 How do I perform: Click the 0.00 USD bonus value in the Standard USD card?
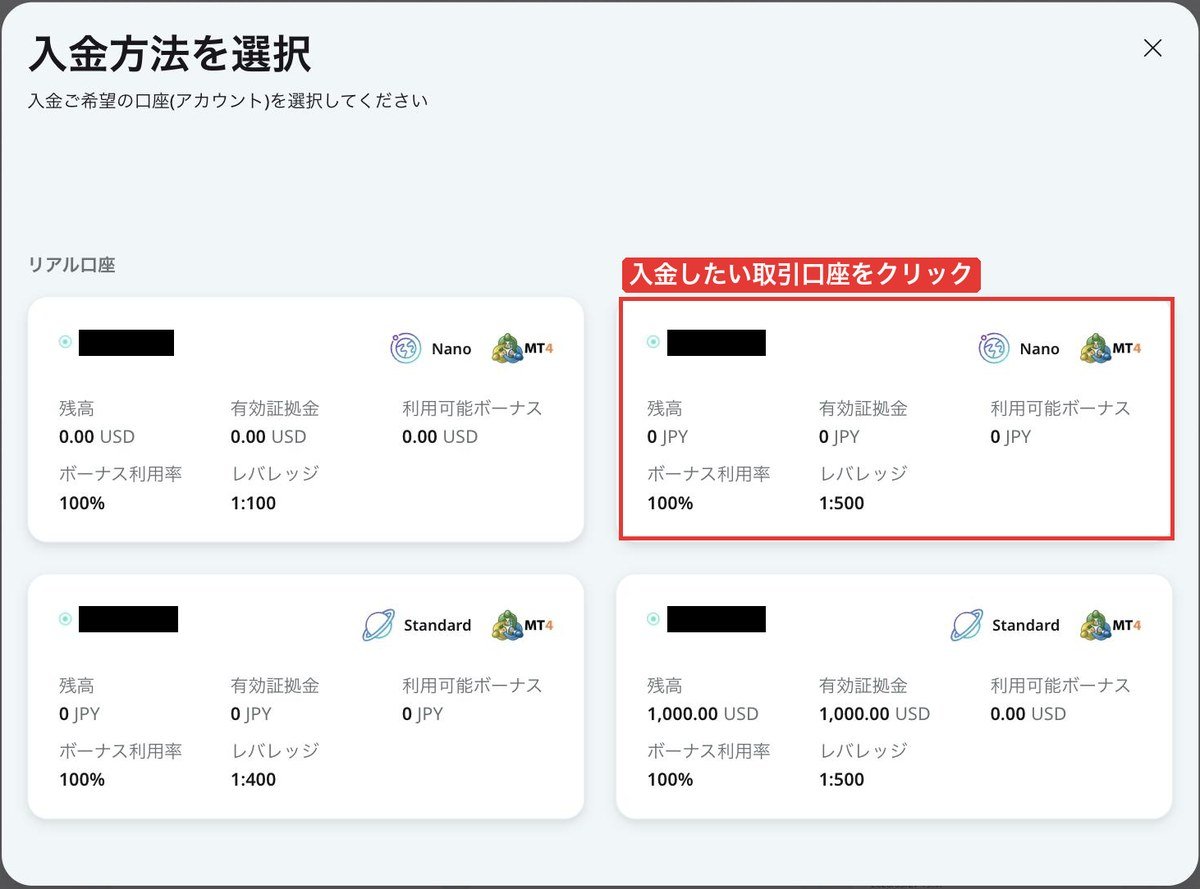1028,714
